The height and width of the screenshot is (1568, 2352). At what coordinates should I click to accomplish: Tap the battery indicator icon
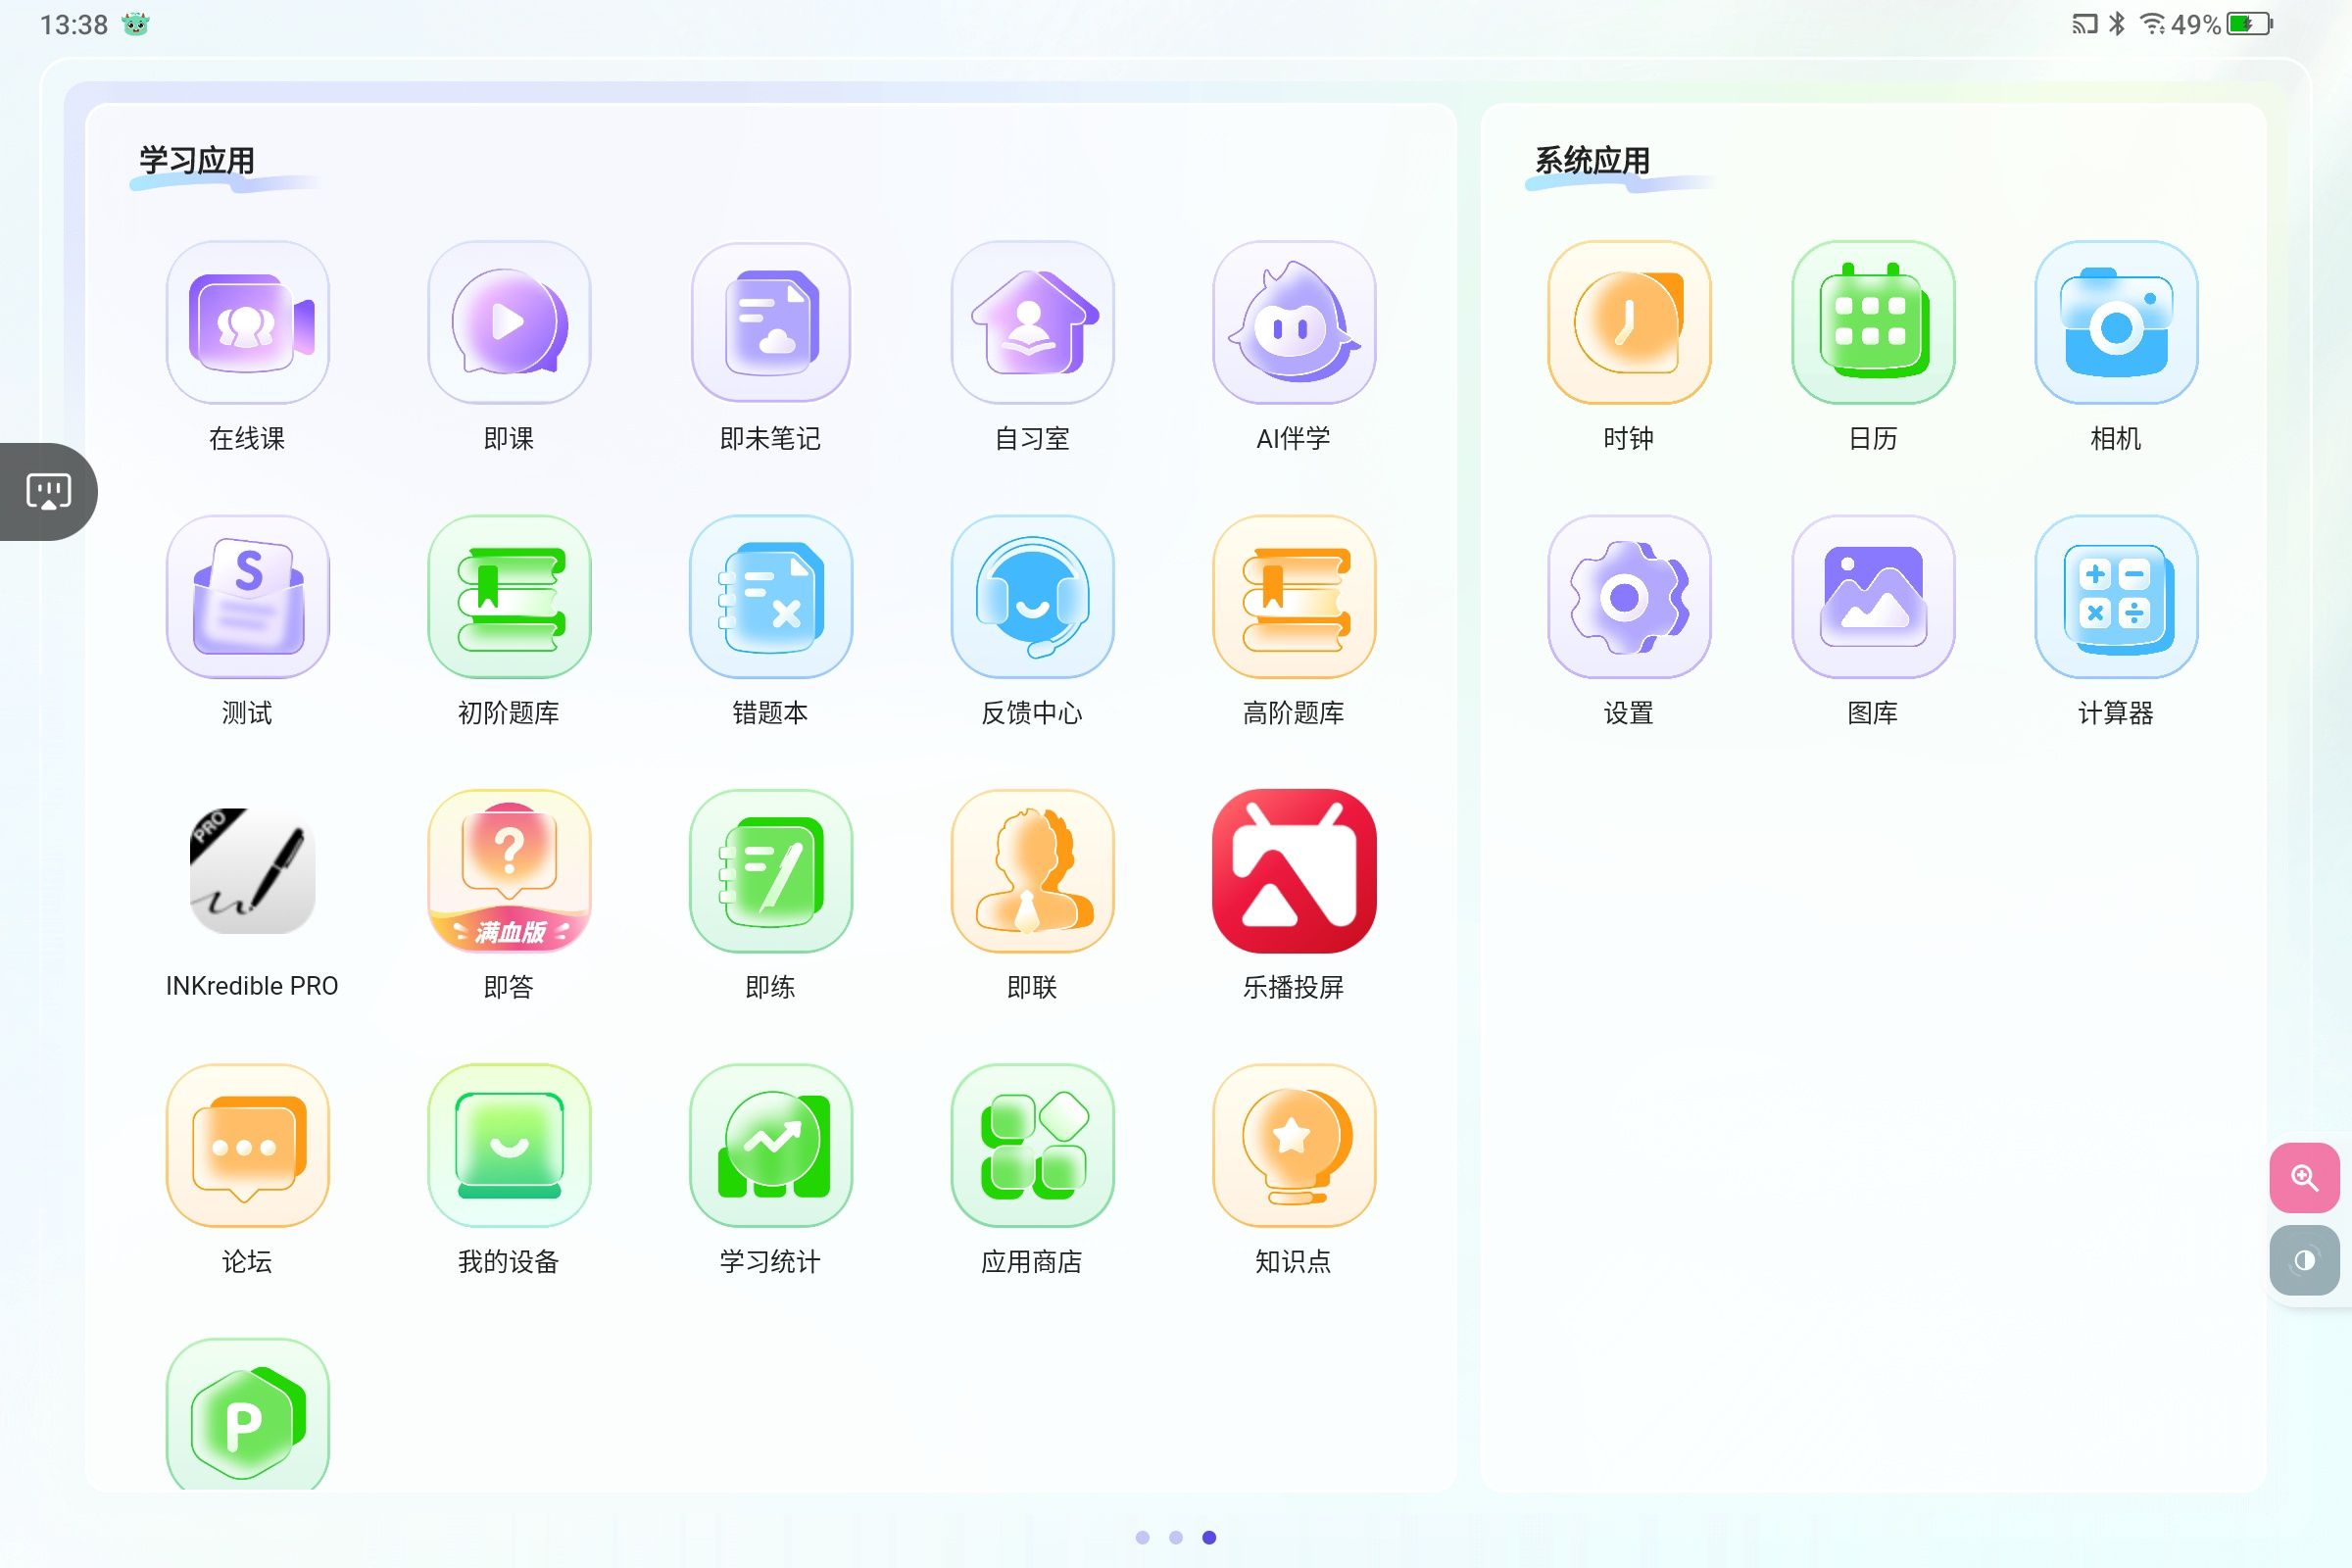[2250, 24]
